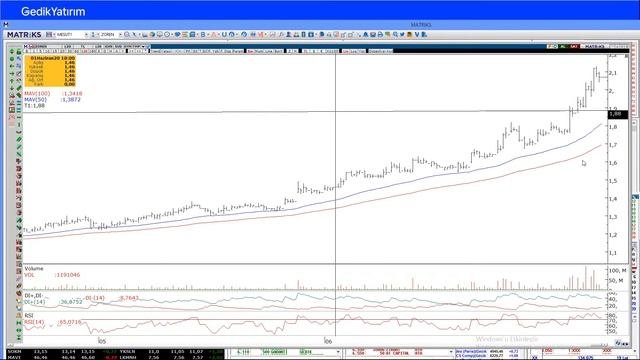Select the arc drawing tool in sidebar

tap(19, 132)
